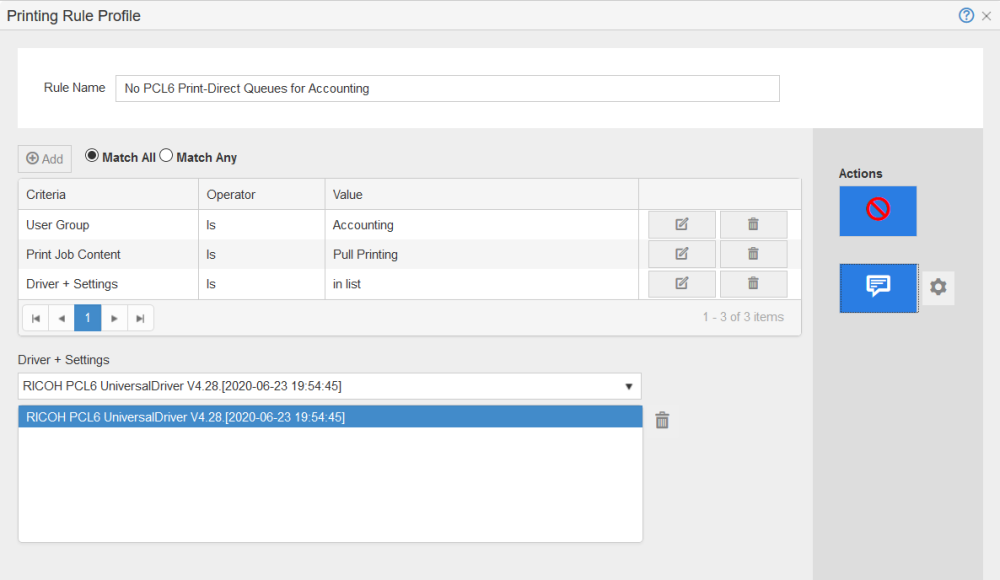Jump to the last criteria page

[140, 318]
